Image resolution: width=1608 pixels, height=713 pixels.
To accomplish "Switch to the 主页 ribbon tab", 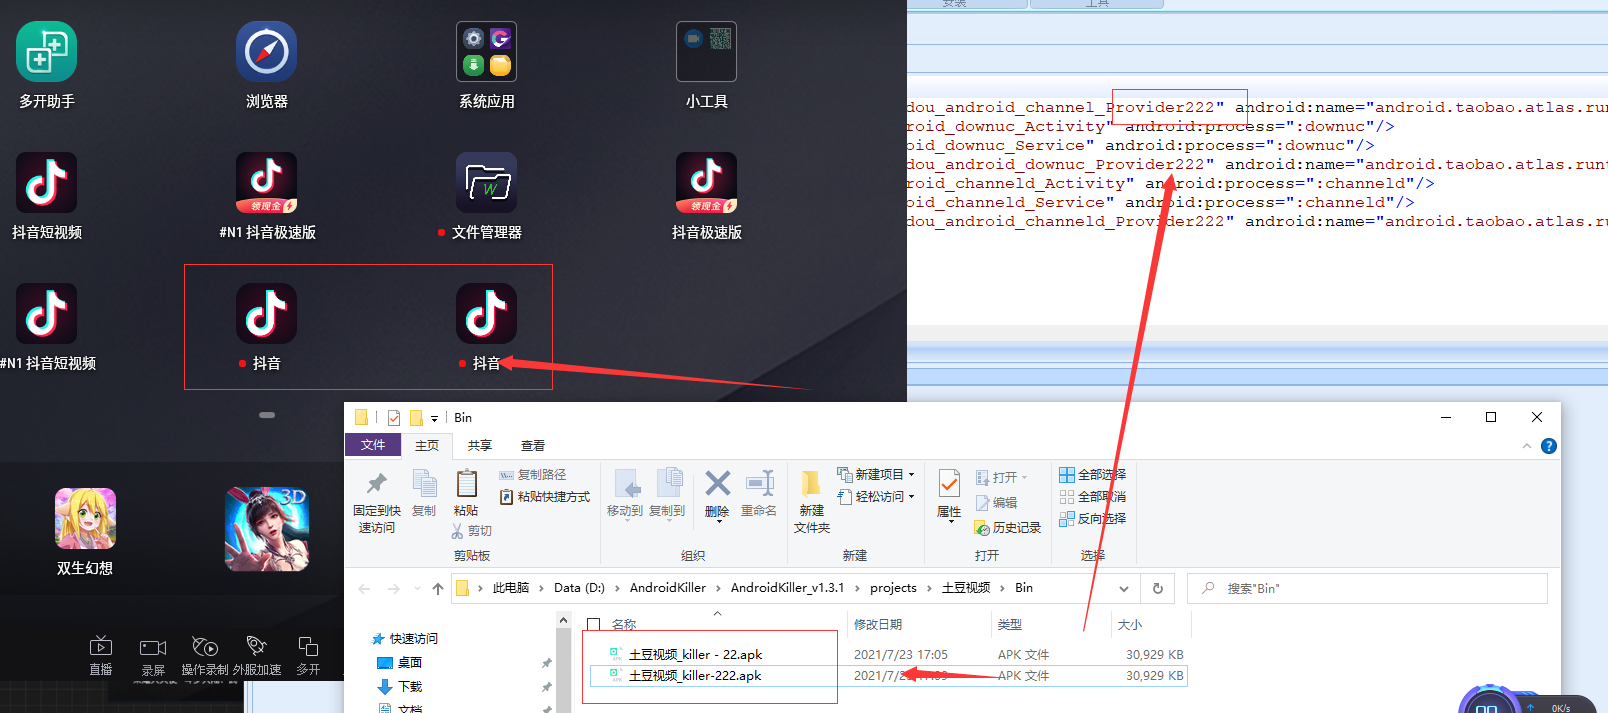I will pos(427,446).
